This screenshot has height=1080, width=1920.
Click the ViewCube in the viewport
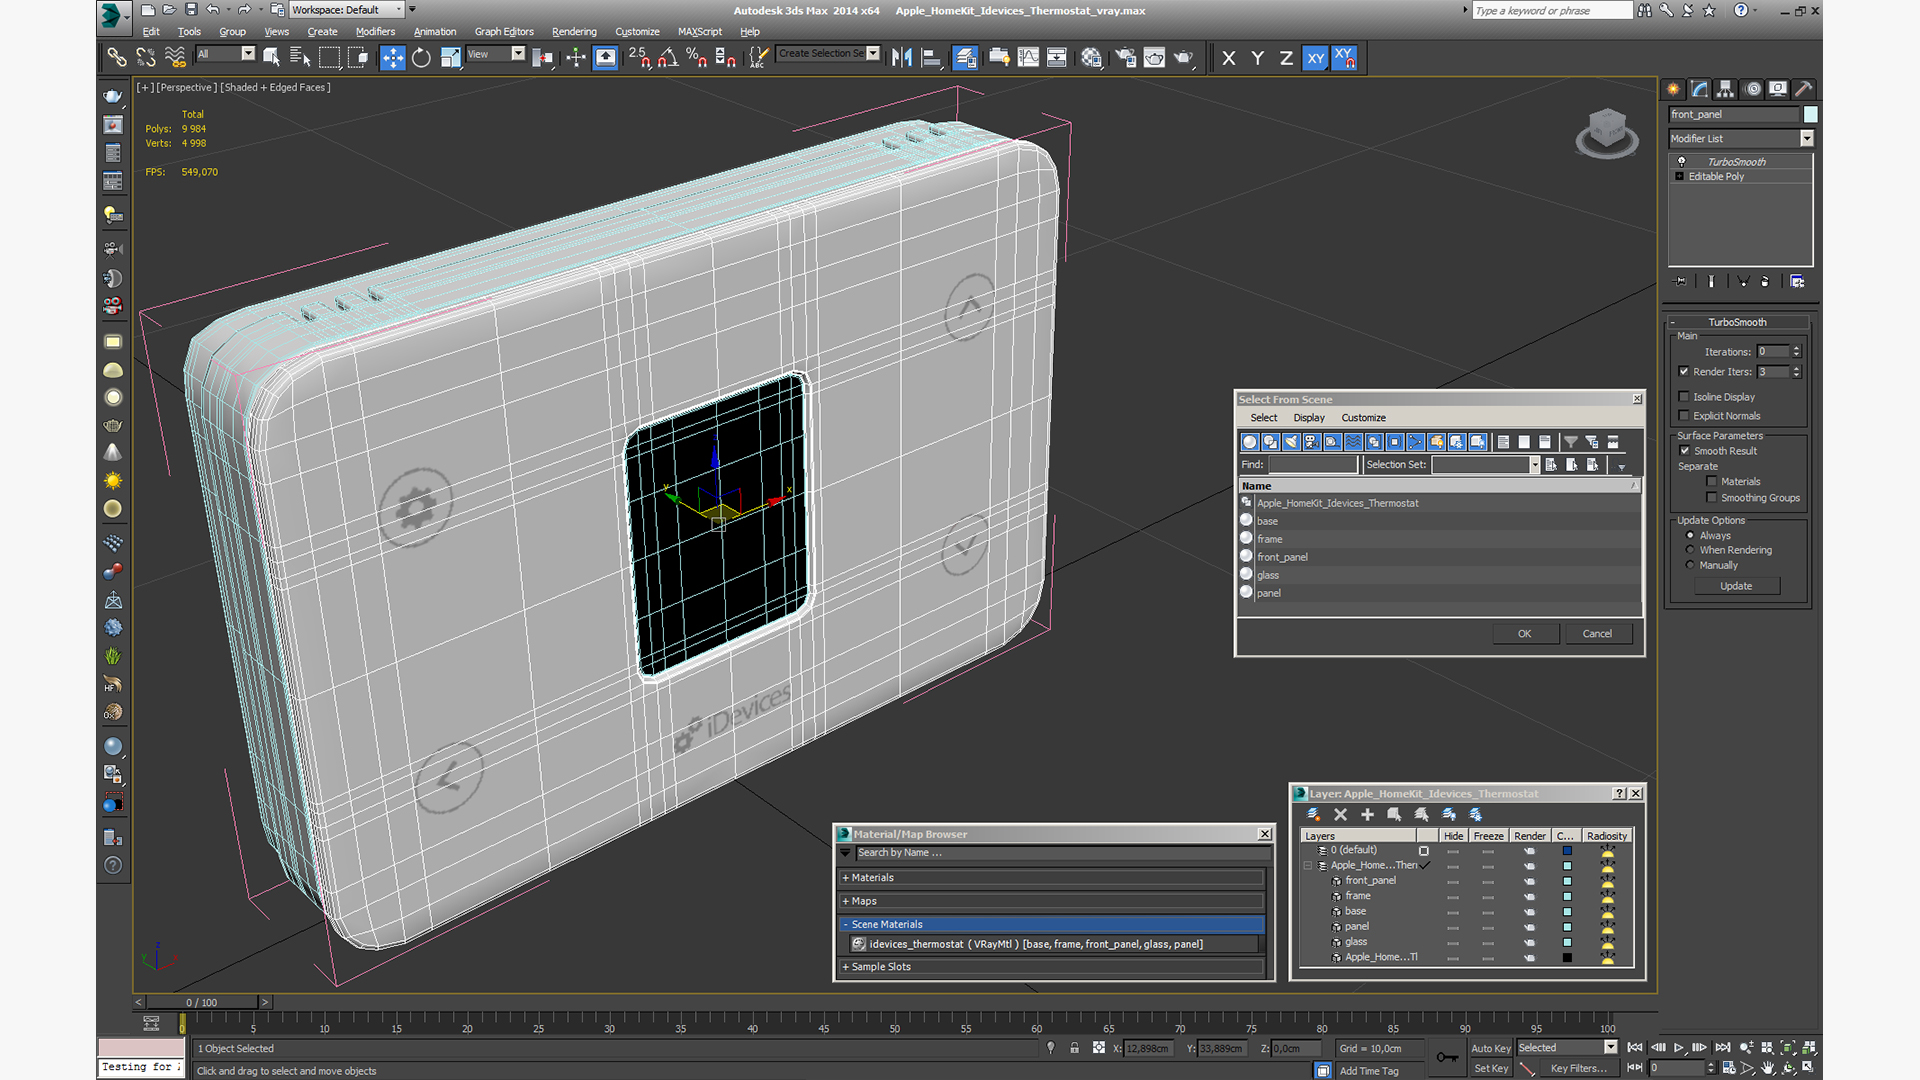(1607, 132)
